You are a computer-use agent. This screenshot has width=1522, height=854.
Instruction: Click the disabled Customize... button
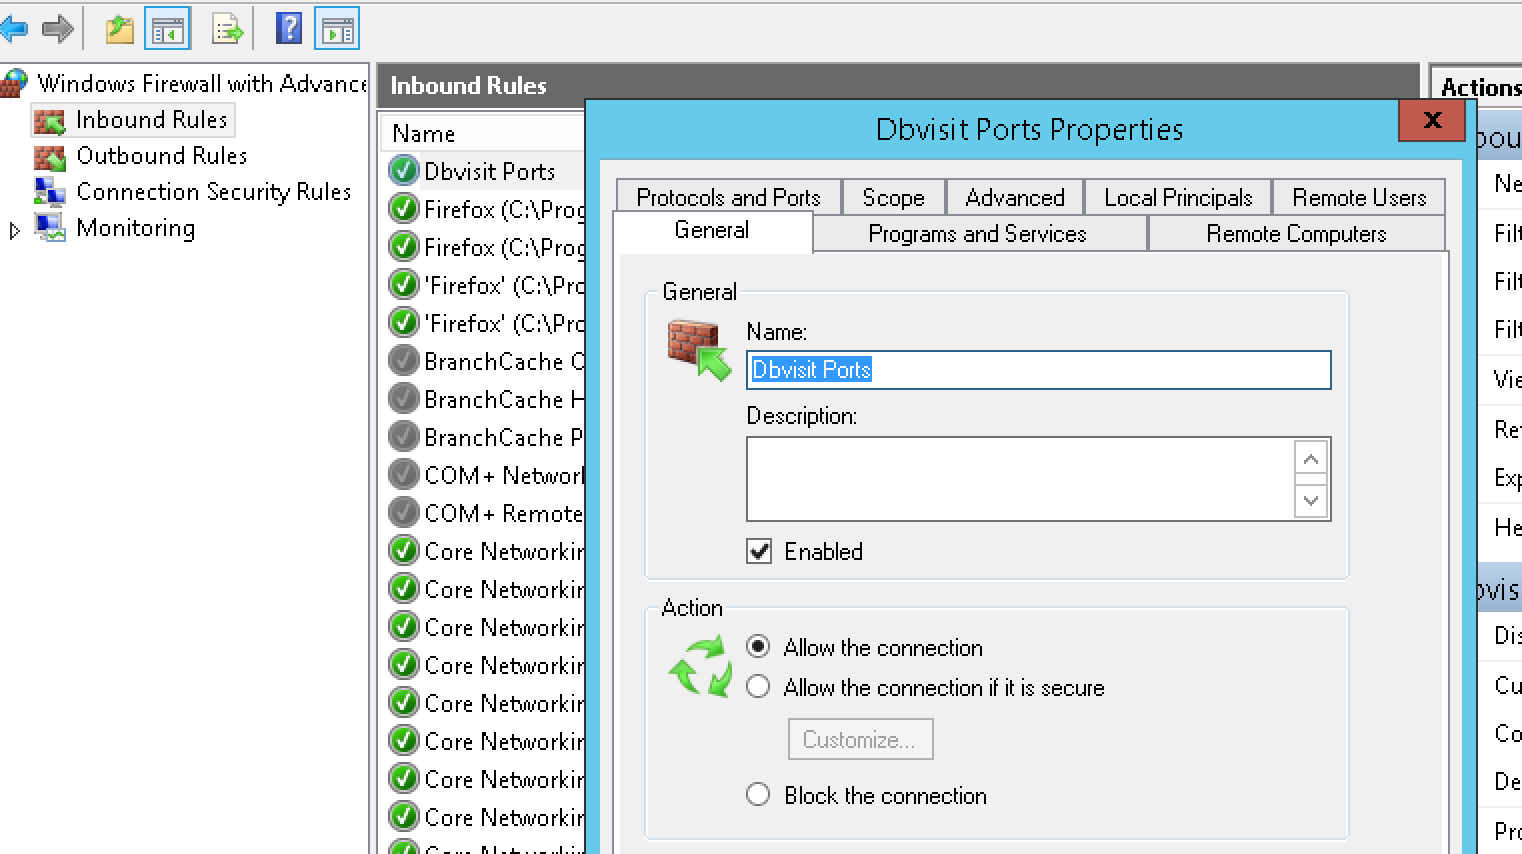click(860, 740)
